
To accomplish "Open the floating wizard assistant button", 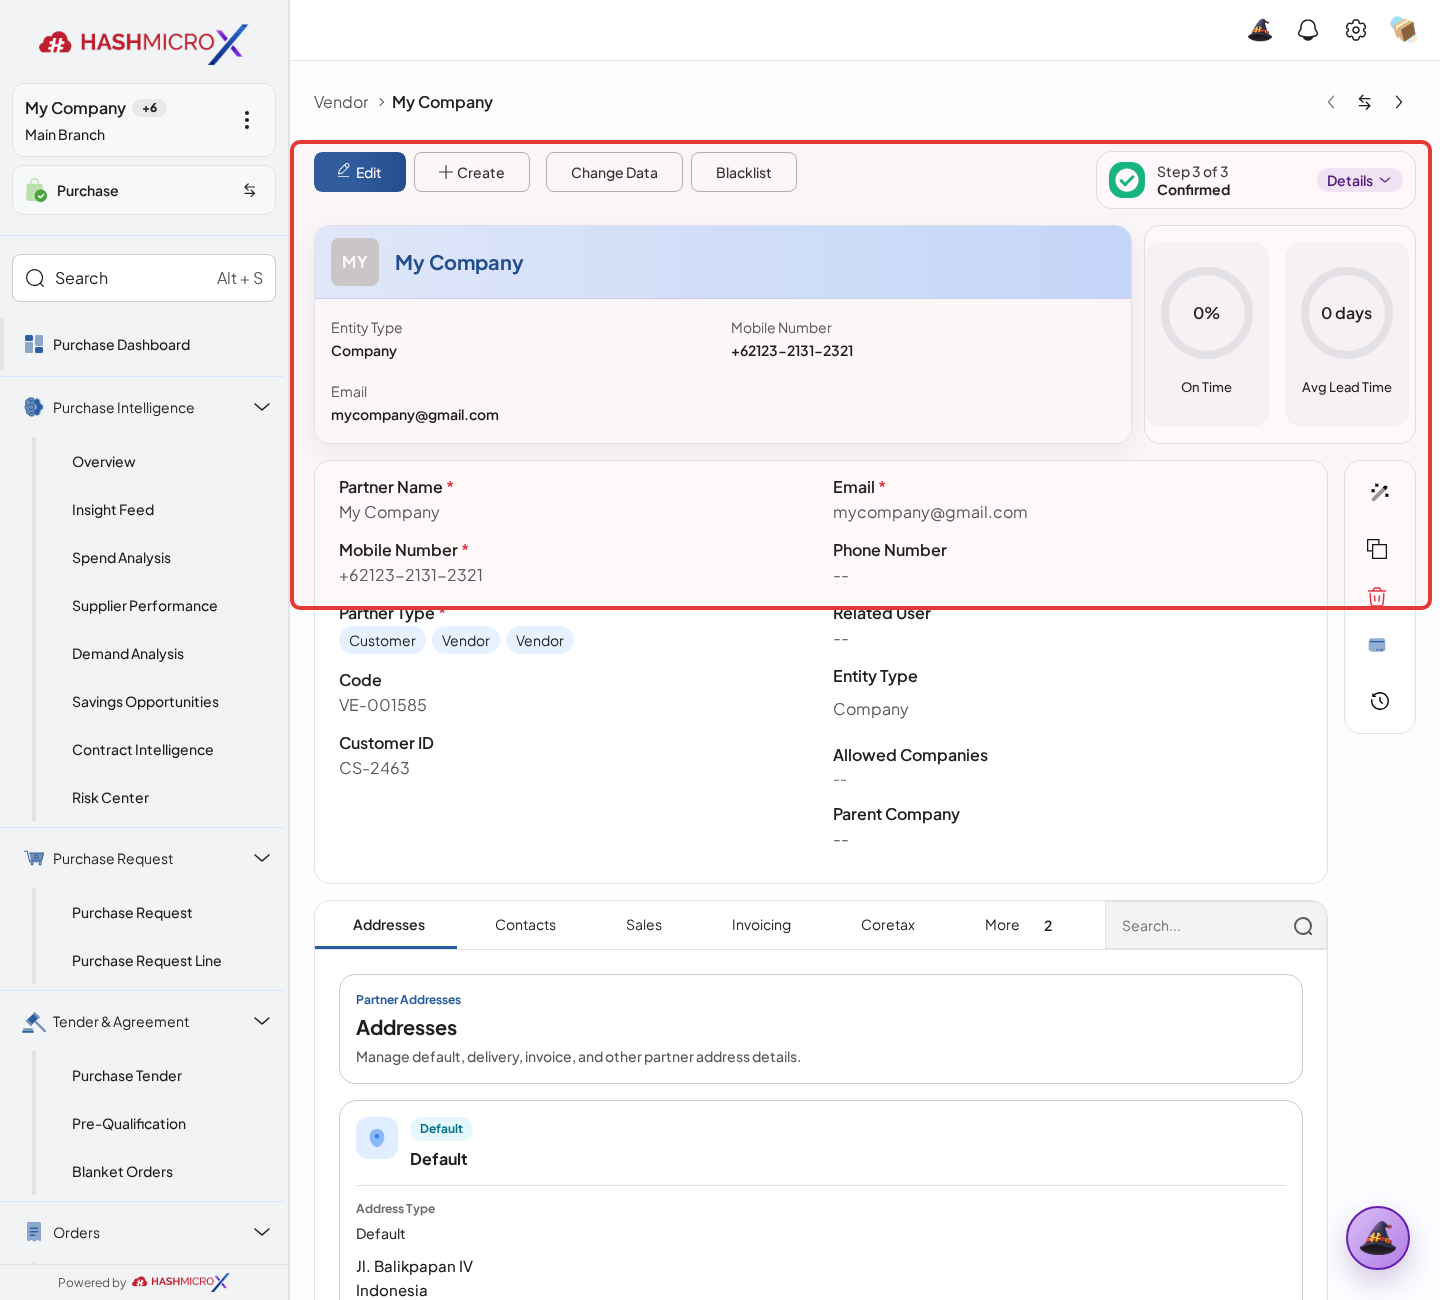I will tap(1378, 1238).
